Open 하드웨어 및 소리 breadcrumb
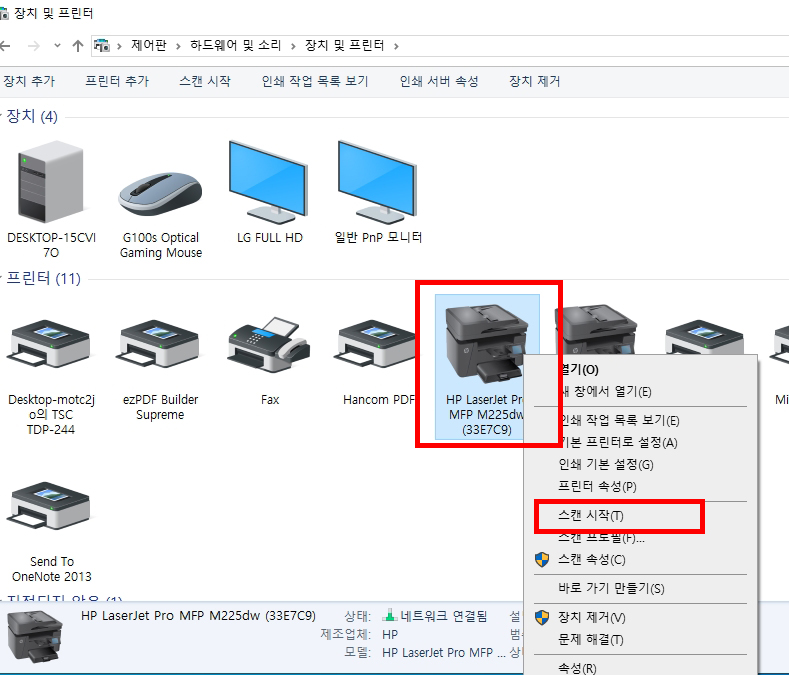The height and width of the screenshot is (675, 789). point(235,46)
